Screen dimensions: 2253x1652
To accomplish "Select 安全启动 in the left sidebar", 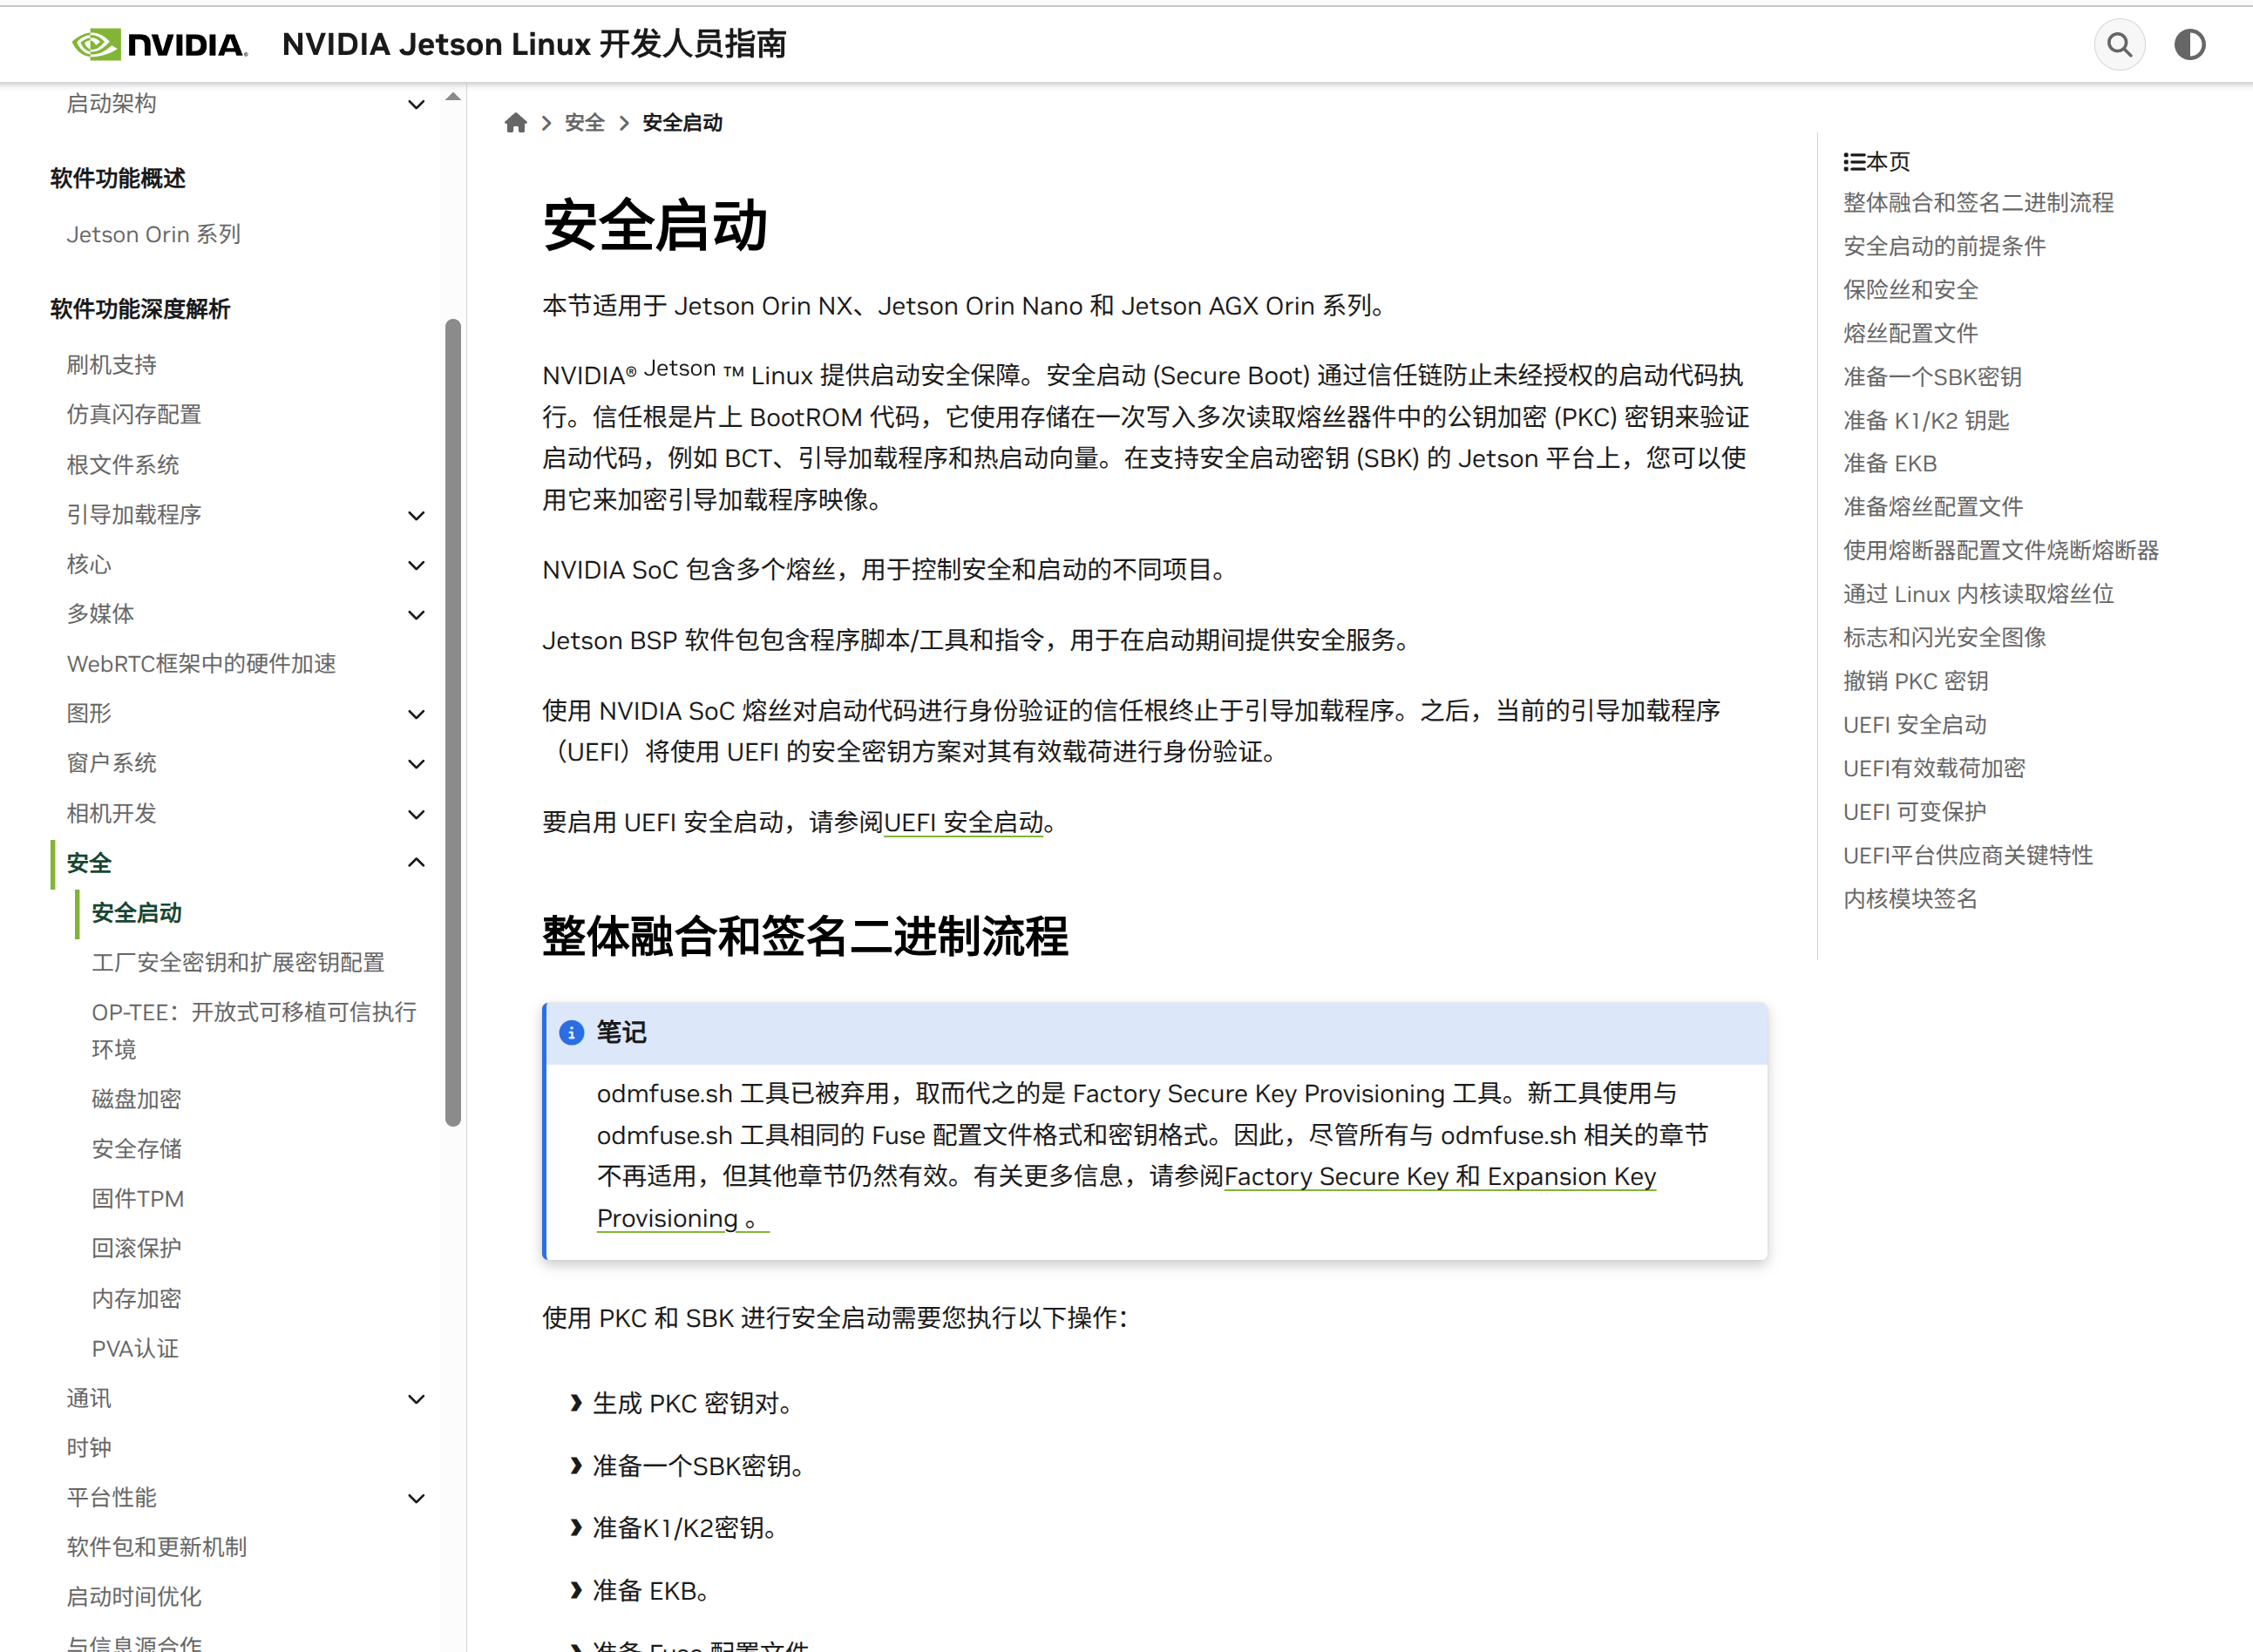I will [x=136, y=912].
